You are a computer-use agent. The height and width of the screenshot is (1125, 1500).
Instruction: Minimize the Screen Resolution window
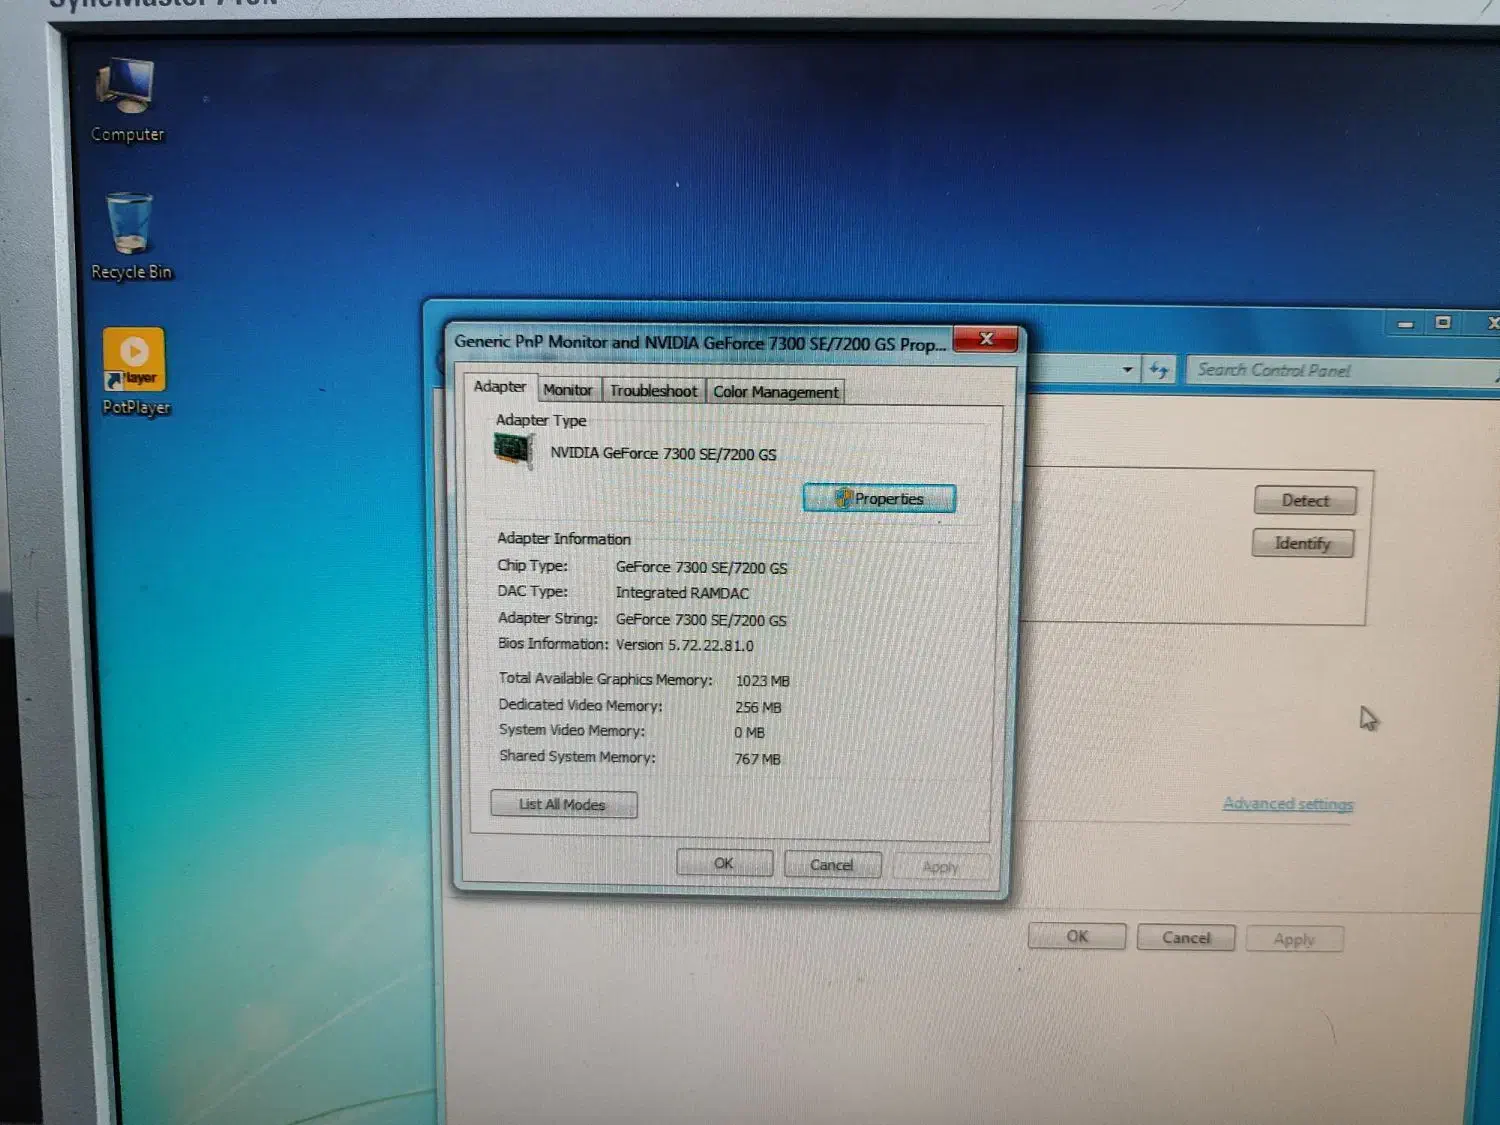(x=1405, y=323)
